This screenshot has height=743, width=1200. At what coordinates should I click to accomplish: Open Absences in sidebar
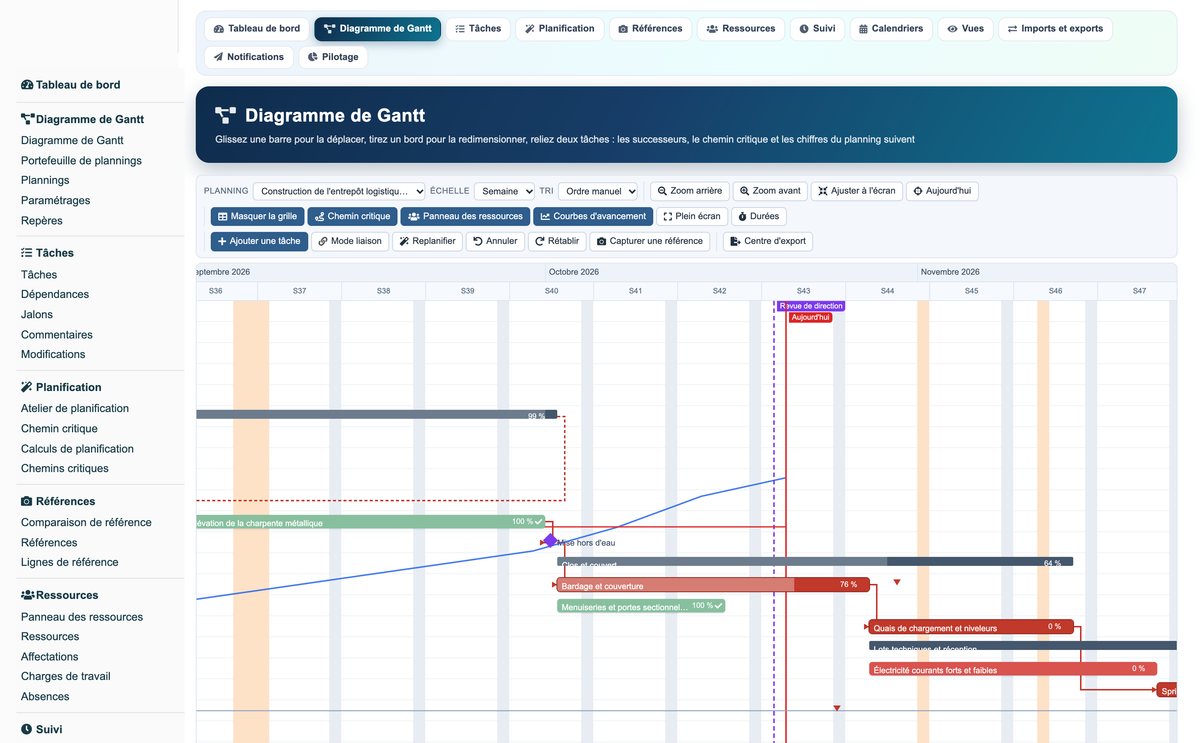(45, 697)
